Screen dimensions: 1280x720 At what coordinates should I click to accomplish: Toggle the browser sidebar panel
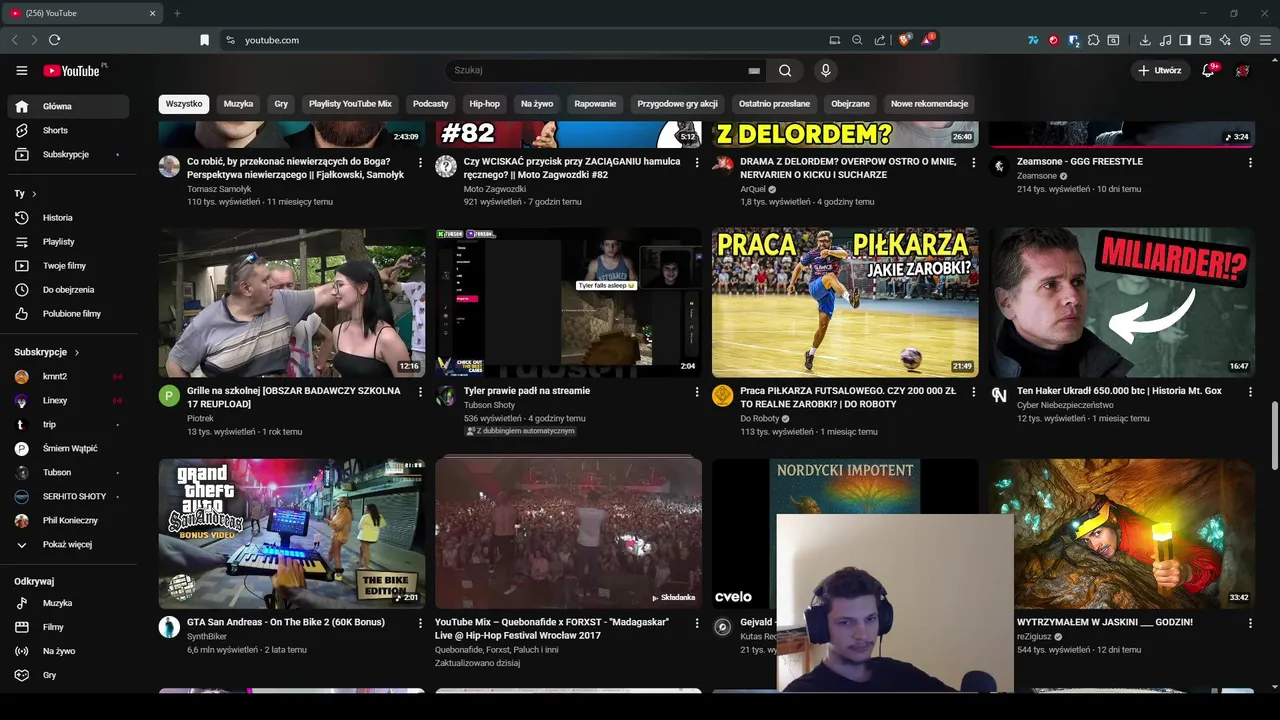[x=1185, y=40]
